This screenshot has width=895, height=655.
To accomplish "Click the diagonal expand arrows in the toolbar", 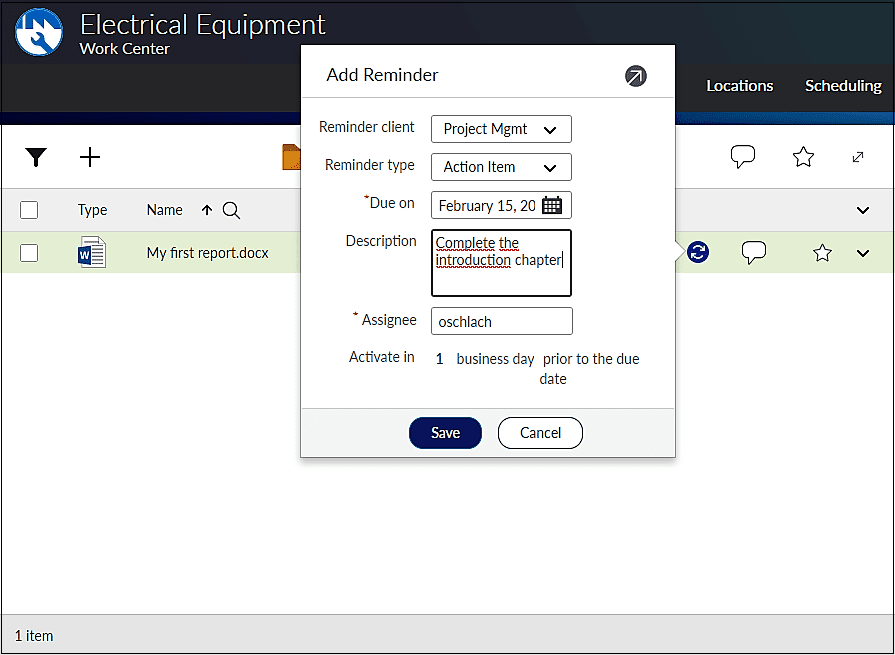I will [x=858, y=157].
